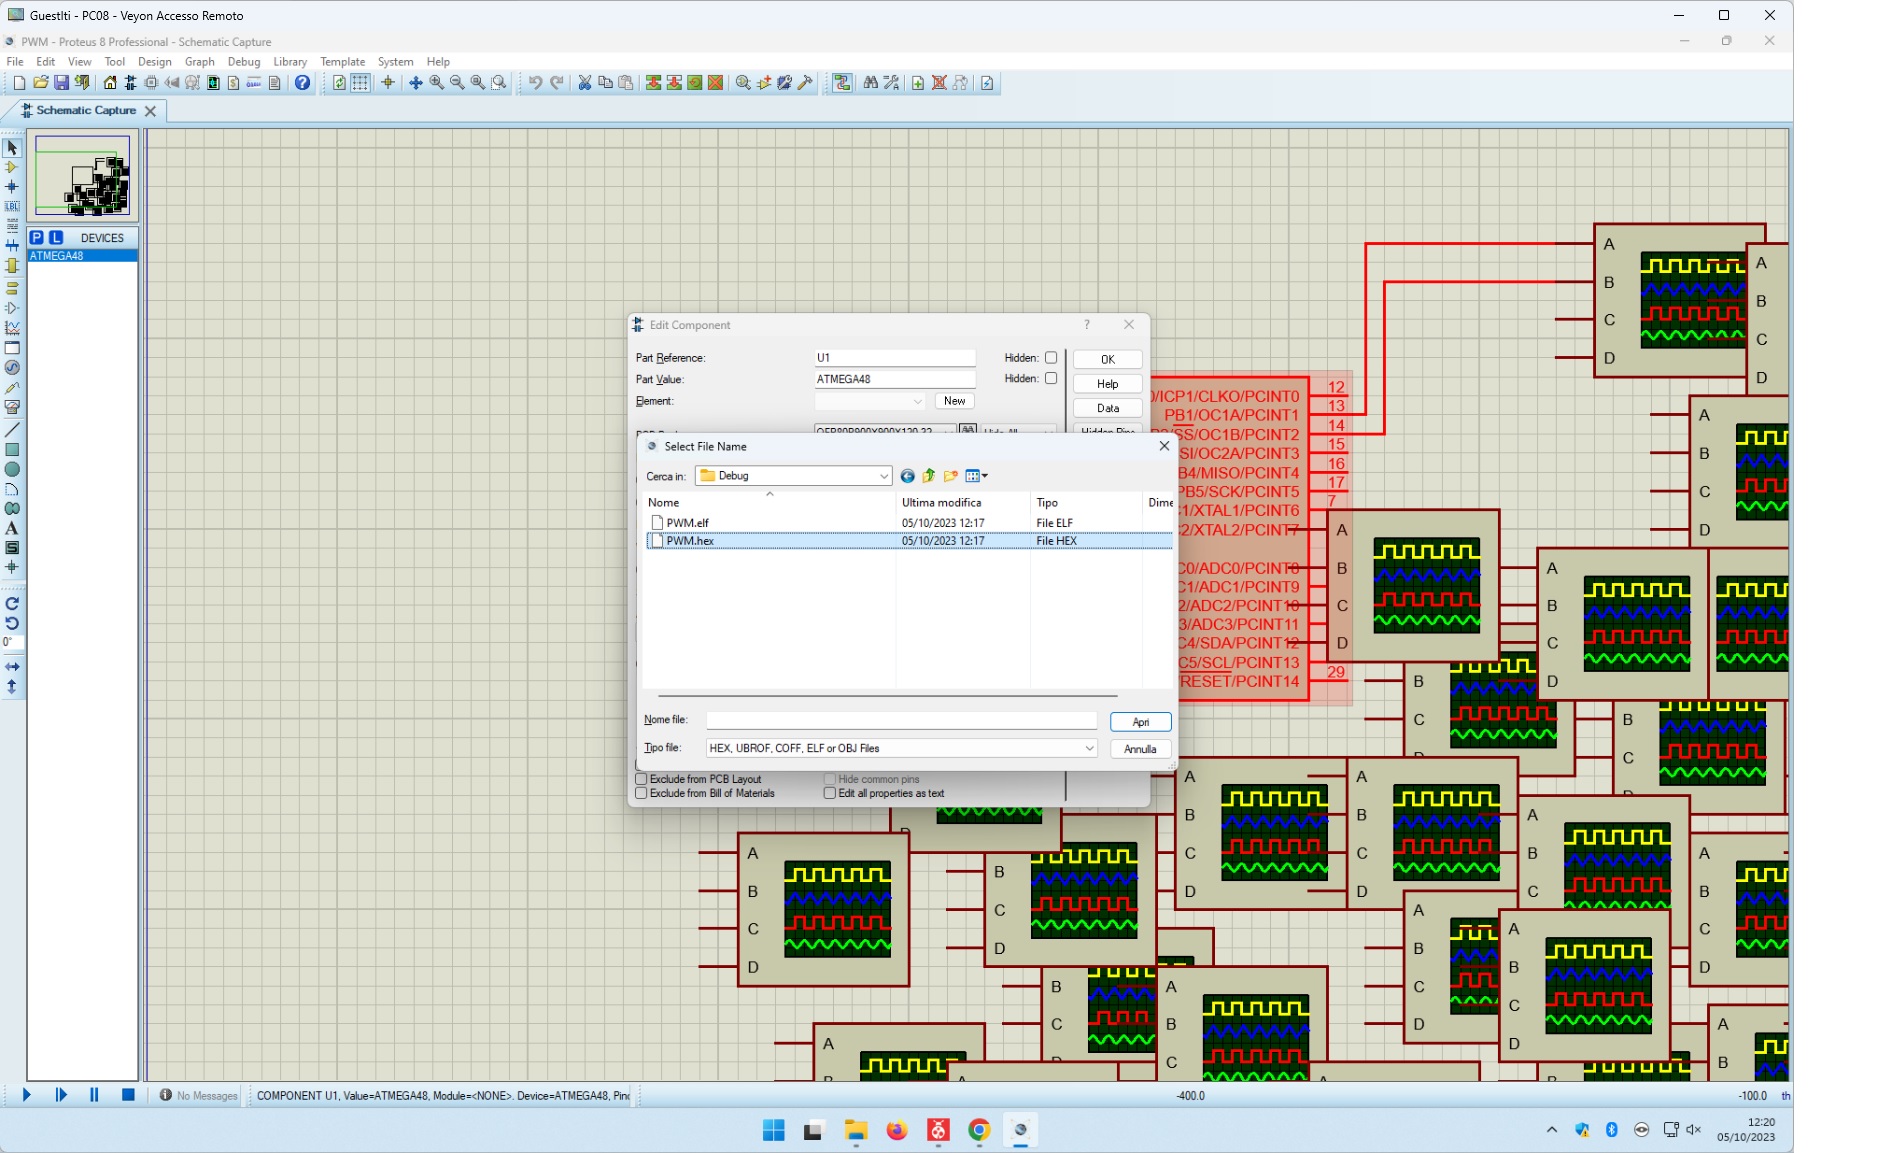
Task: Switch to the Schematic Capture tab
Action: pyautogui.click(x=86, y=110)
